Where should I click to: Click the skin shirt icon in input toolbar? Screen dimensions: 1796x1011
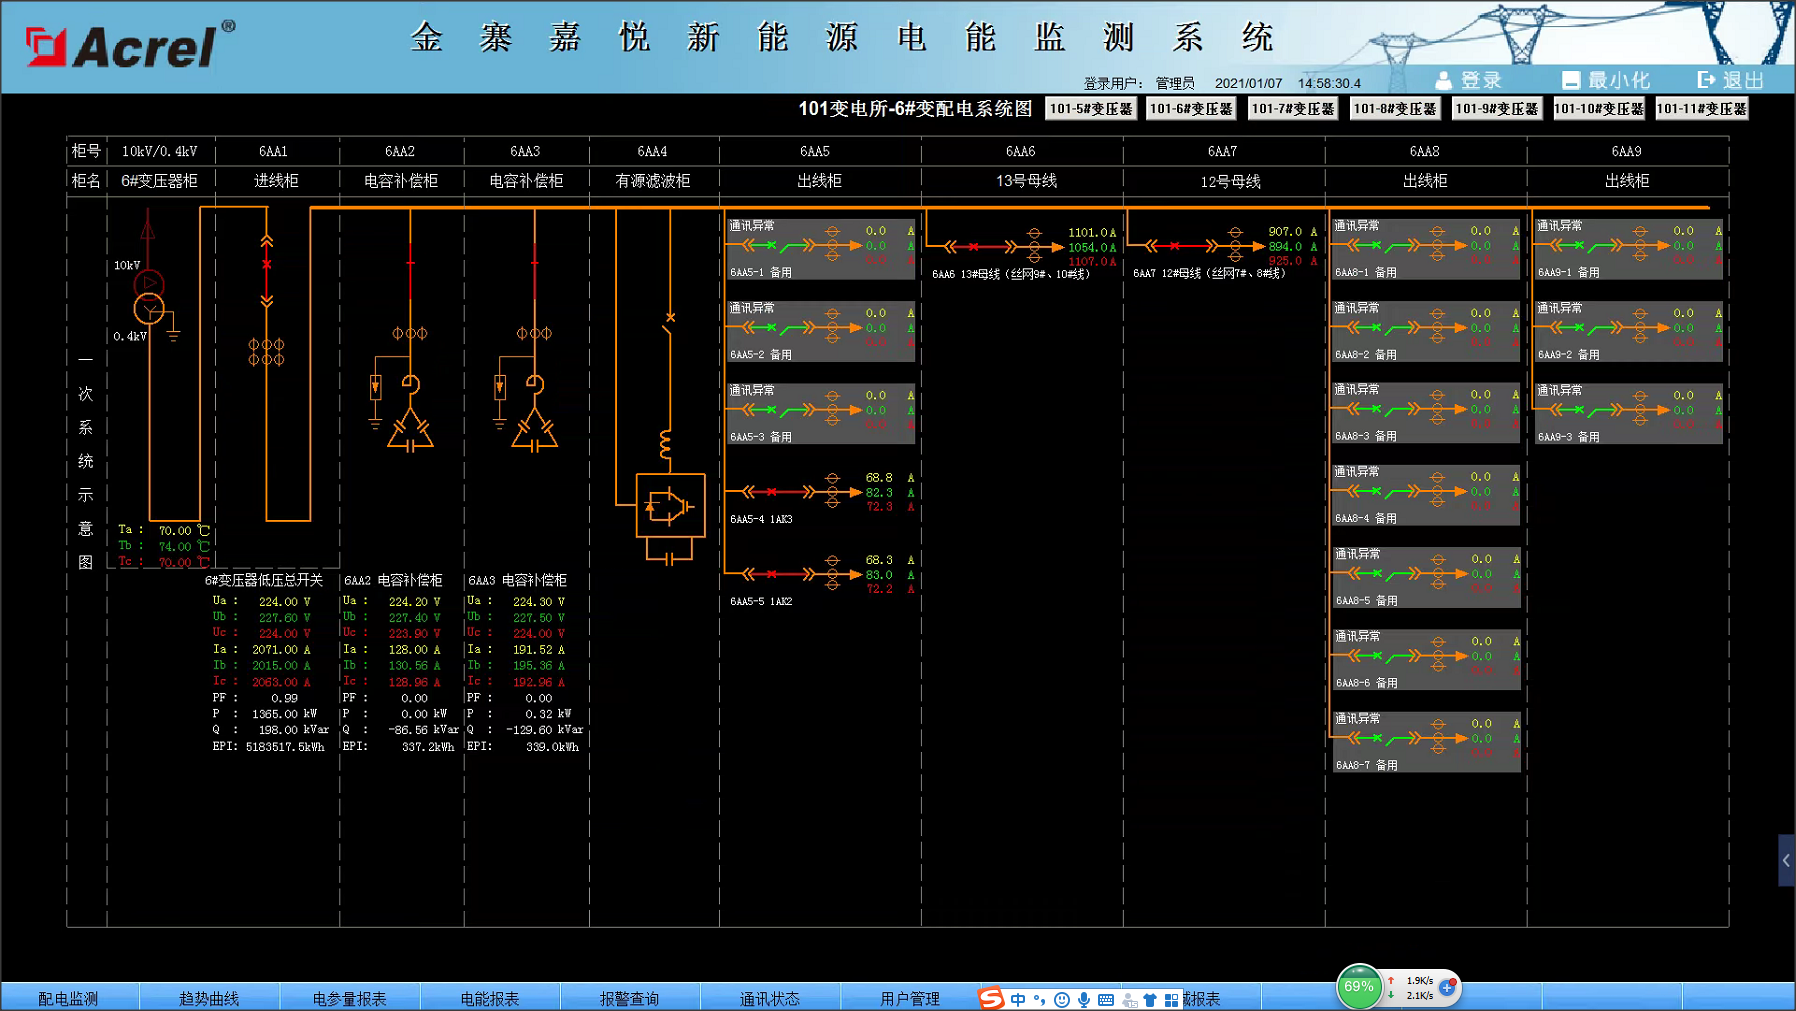pyautogui.click(x=1150, y=999)
